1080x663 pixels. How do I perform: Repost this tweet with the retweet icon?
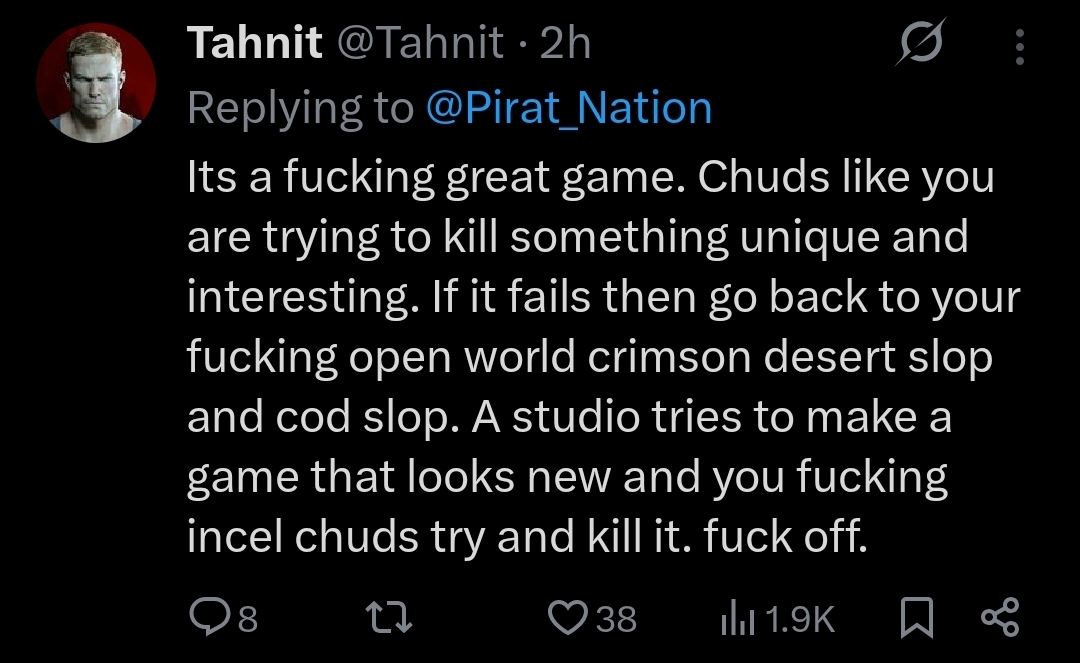click(x=388, y=617)
